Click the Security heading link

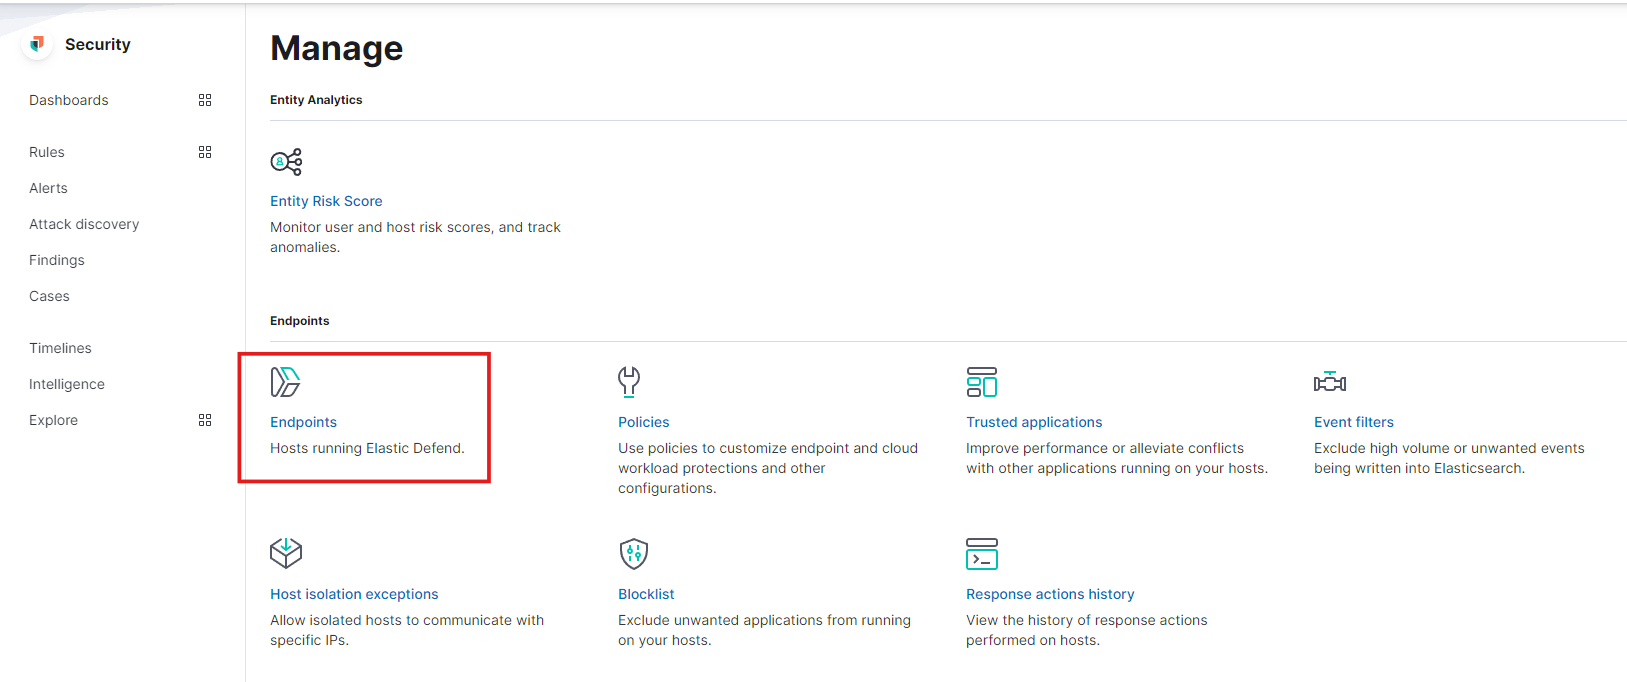[98, 44]
